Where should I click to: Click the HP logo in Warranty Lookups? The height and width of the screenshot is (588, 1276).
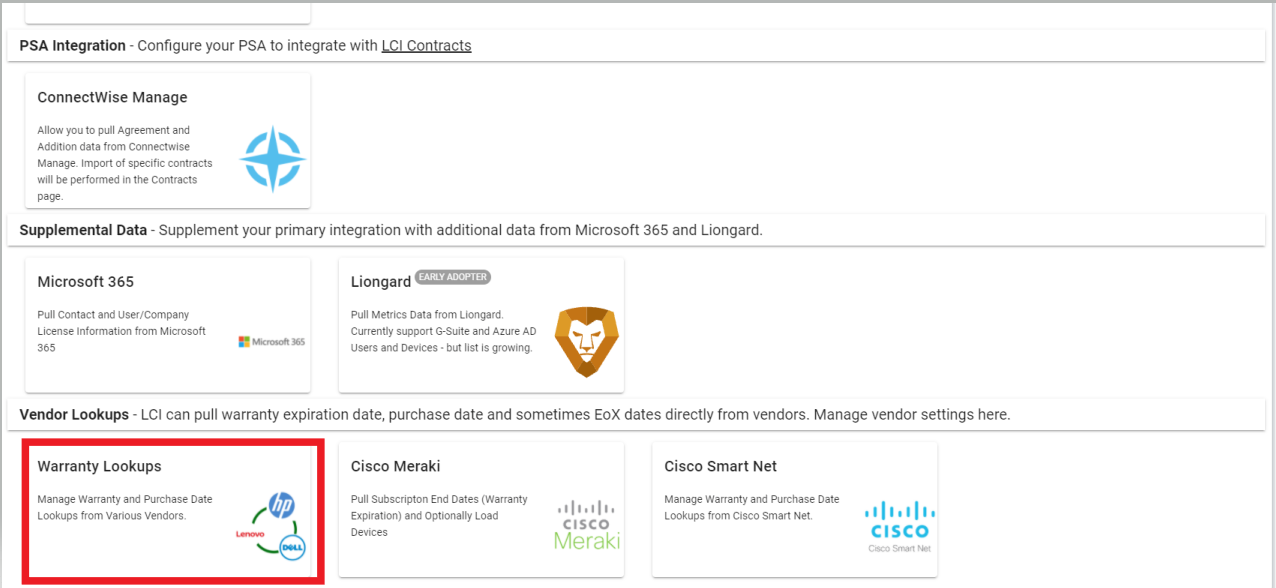tap(282, 505)
